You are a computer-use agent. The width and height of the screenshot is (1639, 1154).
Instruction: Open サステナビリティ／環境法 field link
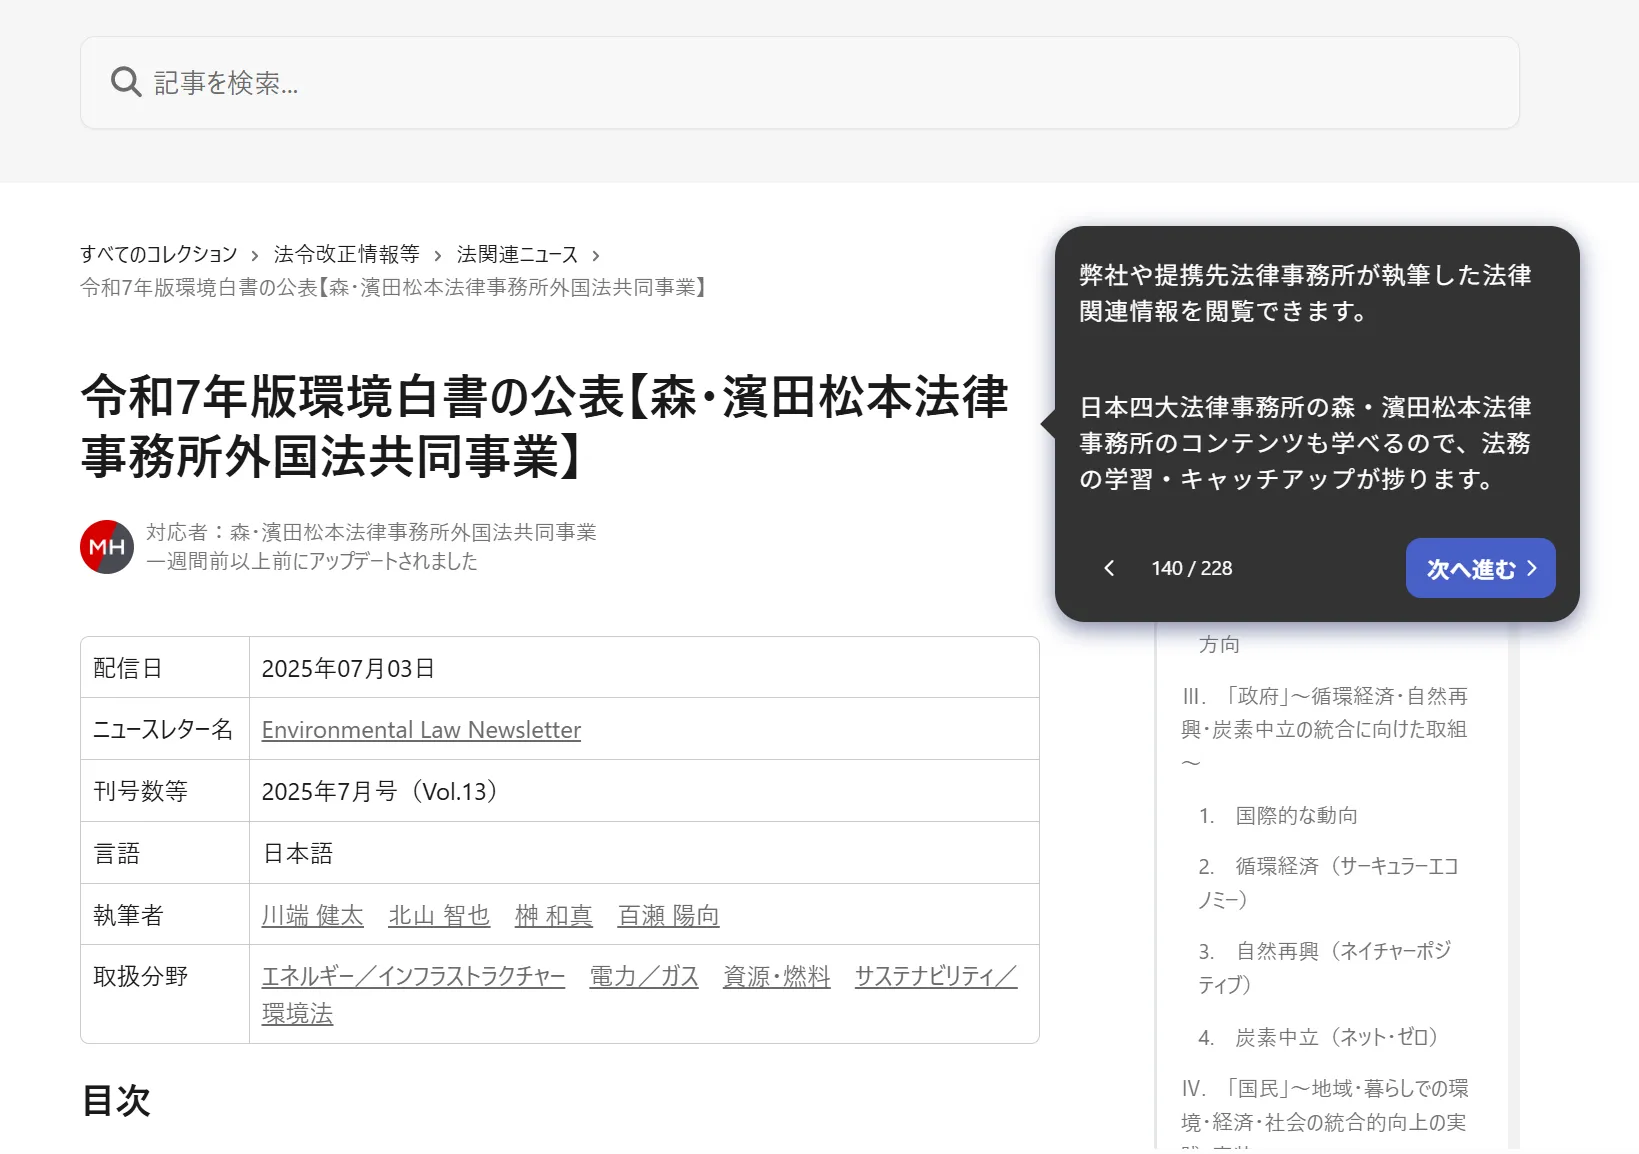coord(936,976)
